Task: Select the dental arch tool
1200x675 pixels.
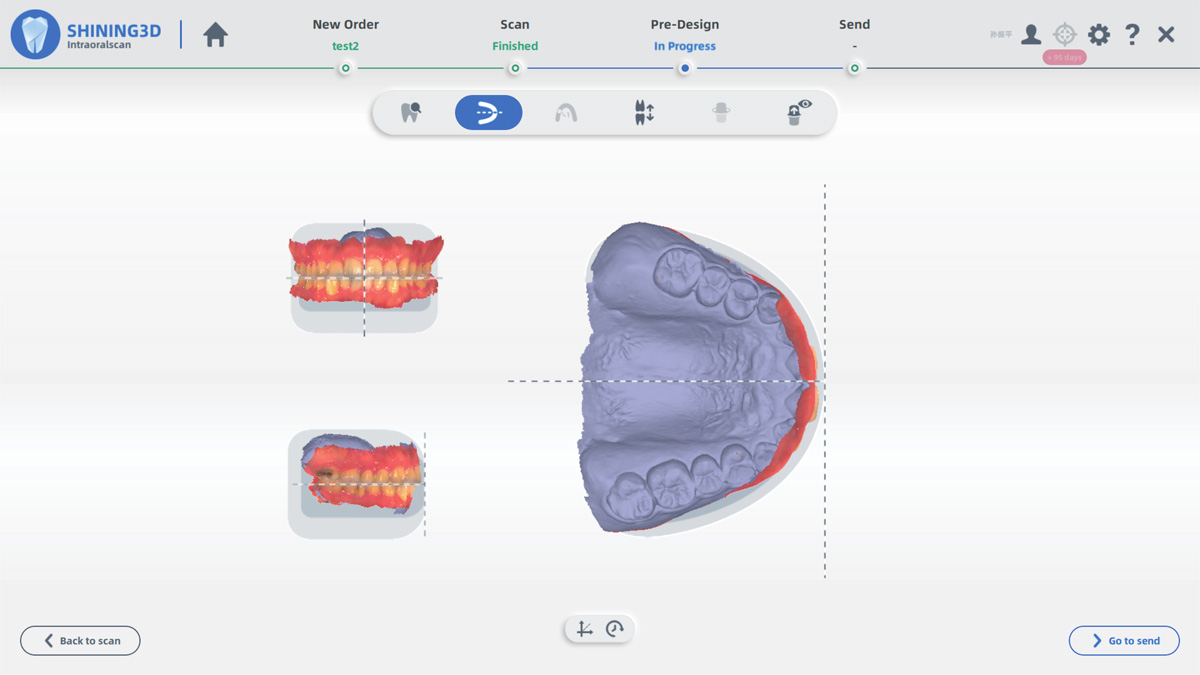Action: click(566, 113)
